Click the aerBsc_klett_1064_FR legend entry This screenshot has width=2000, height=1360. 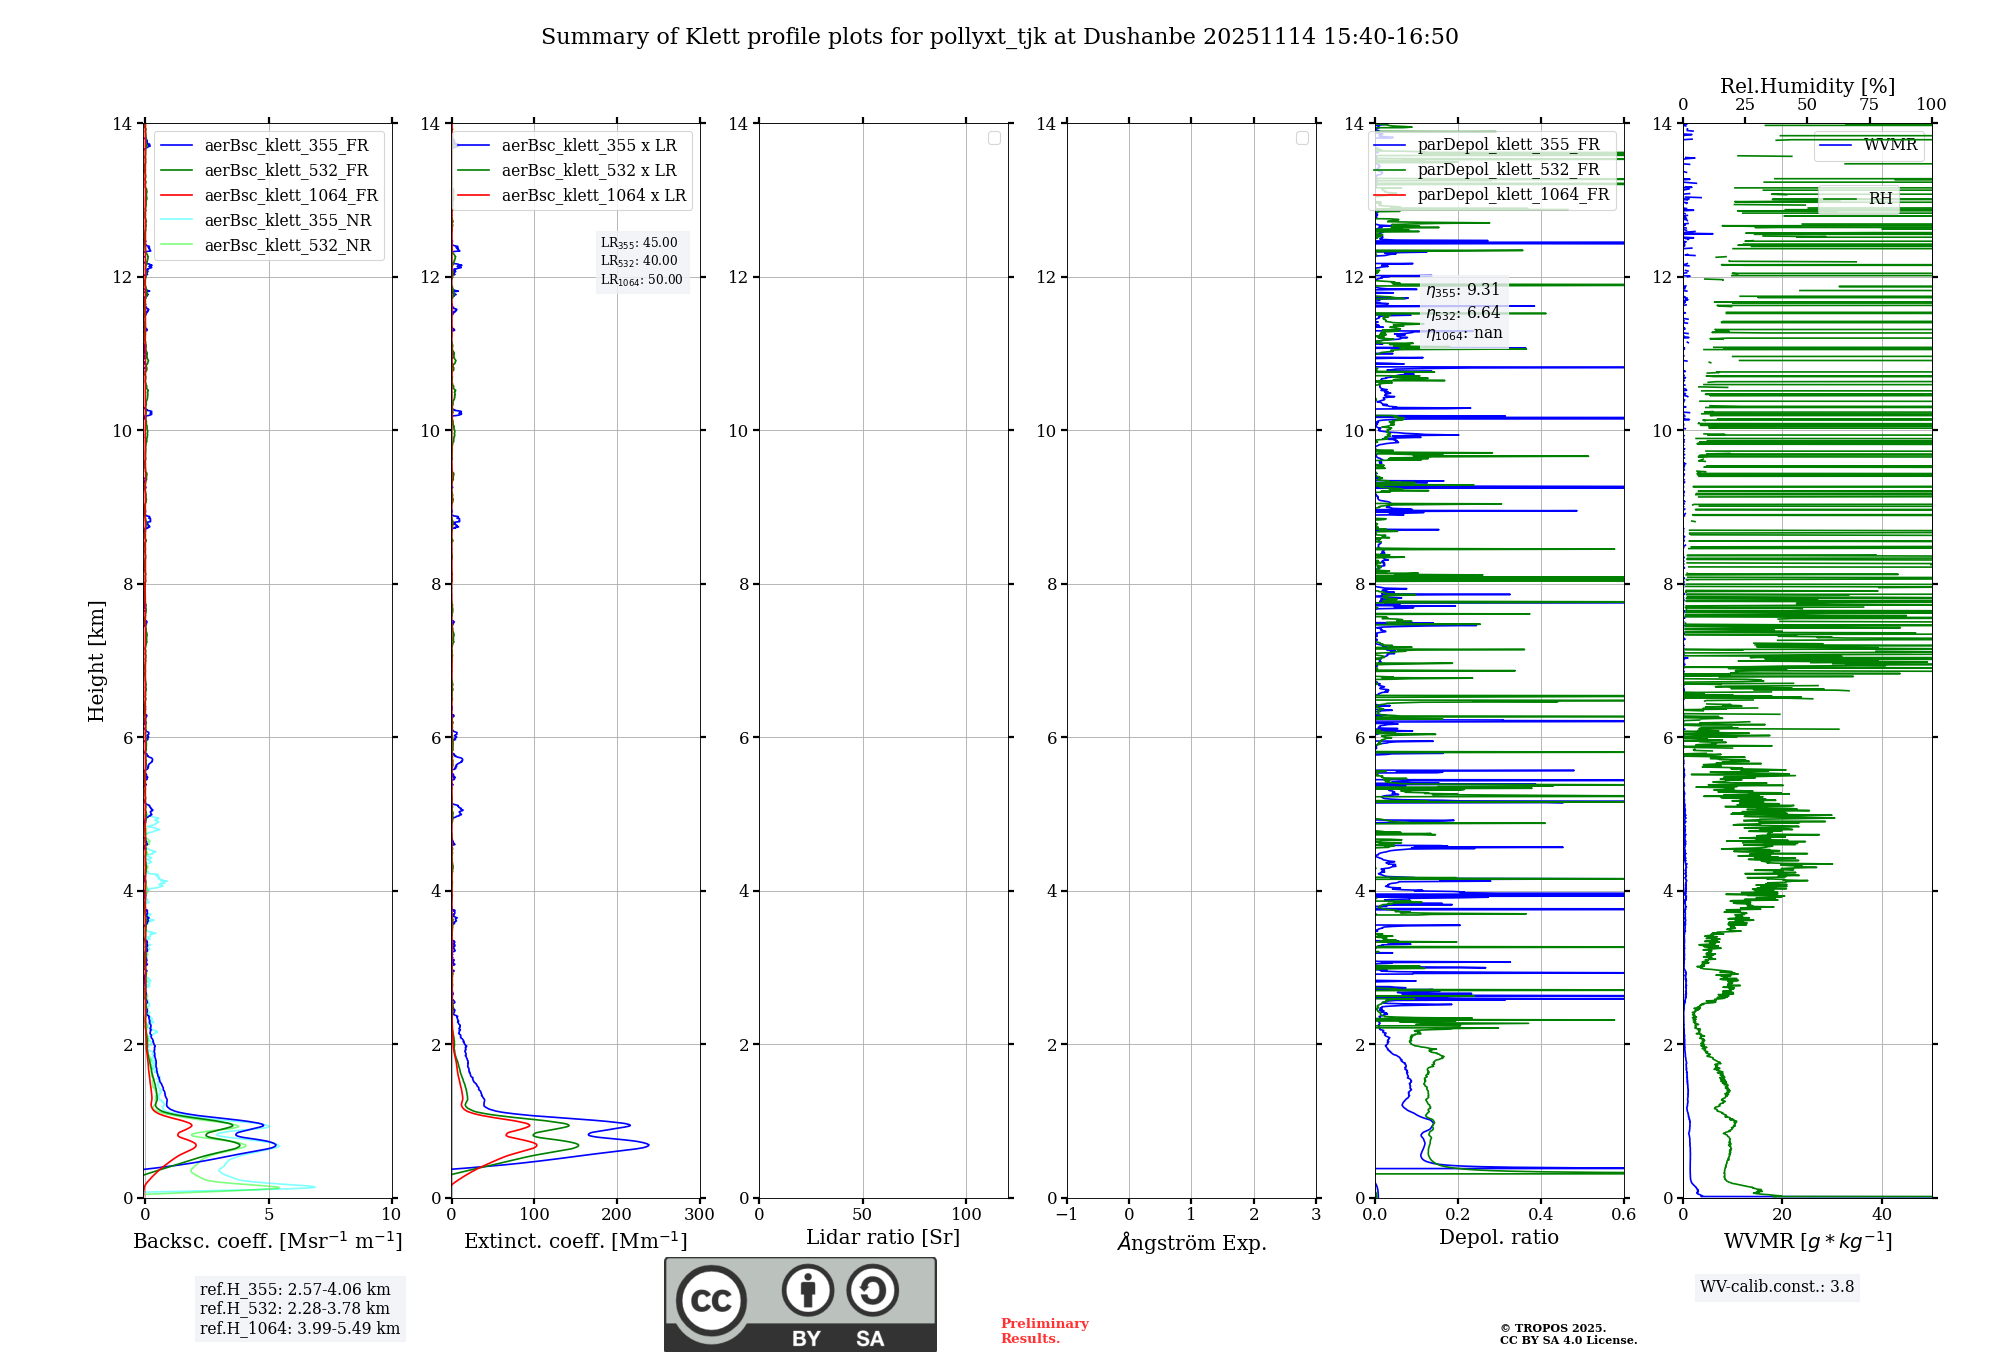(x=290, y=196)
